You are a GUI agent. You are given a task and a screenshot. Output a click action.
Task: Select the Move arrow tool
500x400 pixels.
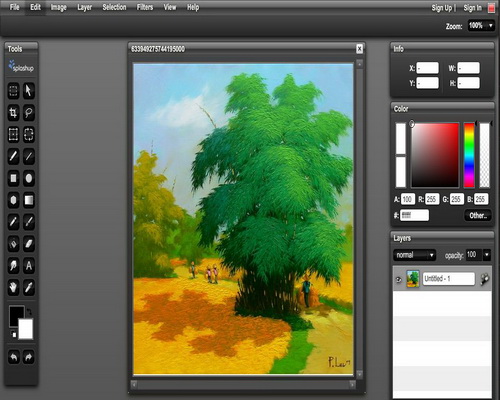click(29, 91)
